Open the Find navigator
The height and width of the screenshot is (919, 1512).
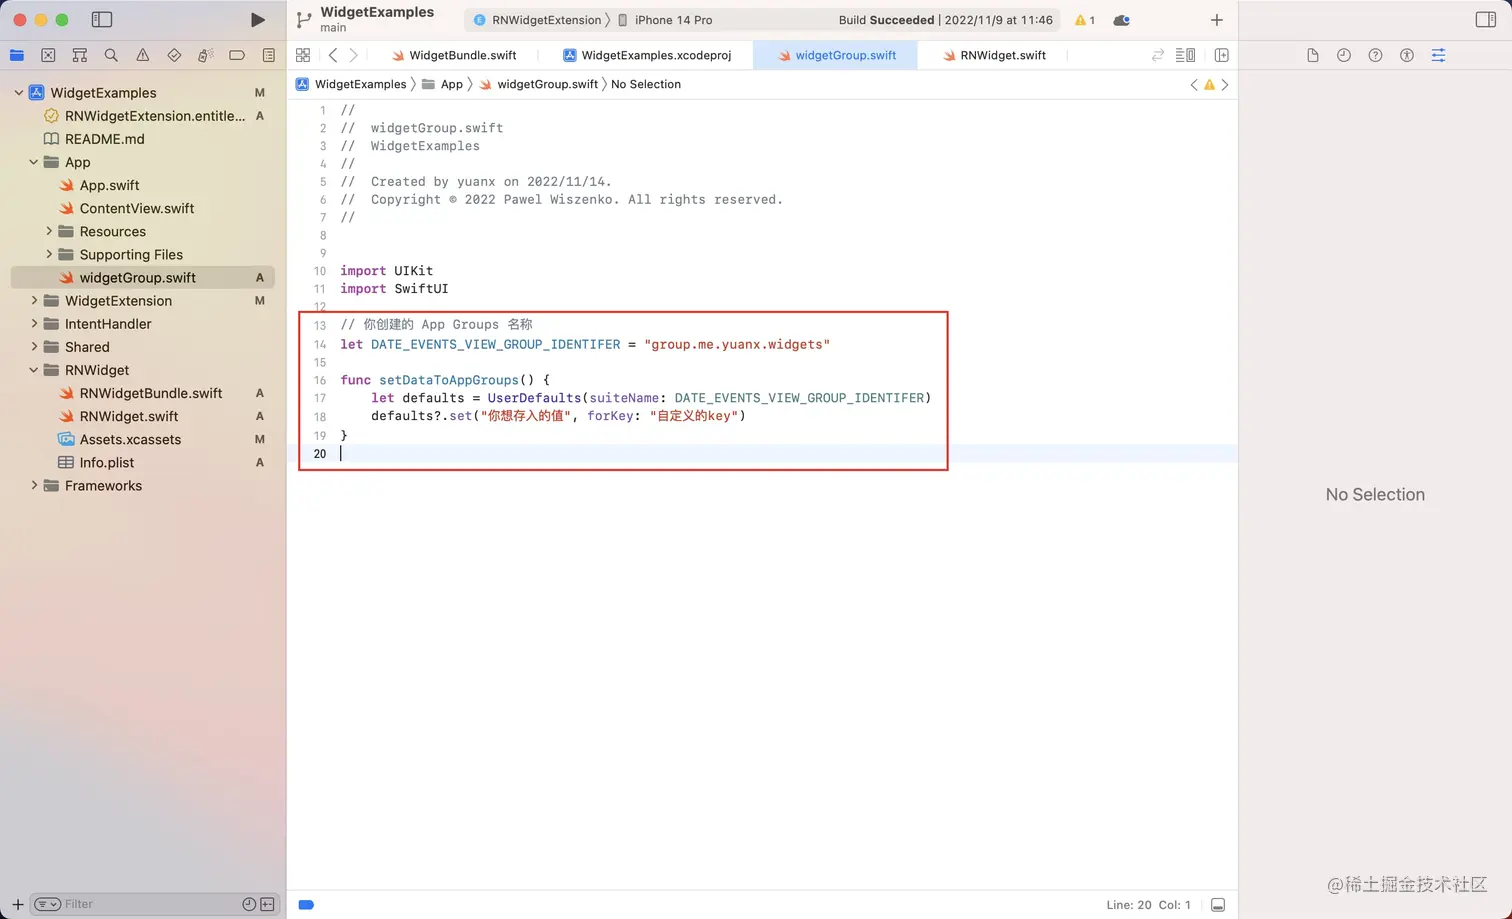[111, 55]
